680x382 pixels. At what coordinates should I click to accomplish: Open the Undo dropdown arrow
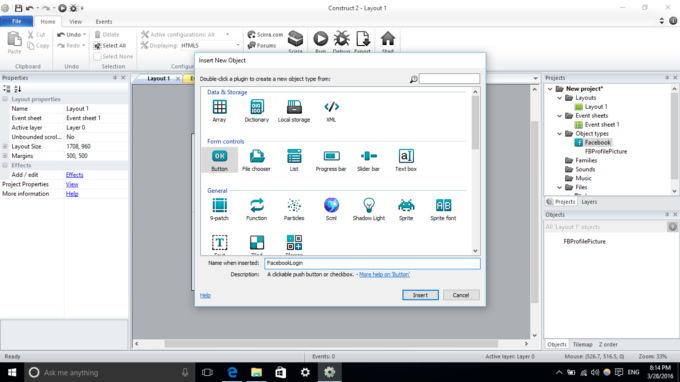tap(84, 34)
